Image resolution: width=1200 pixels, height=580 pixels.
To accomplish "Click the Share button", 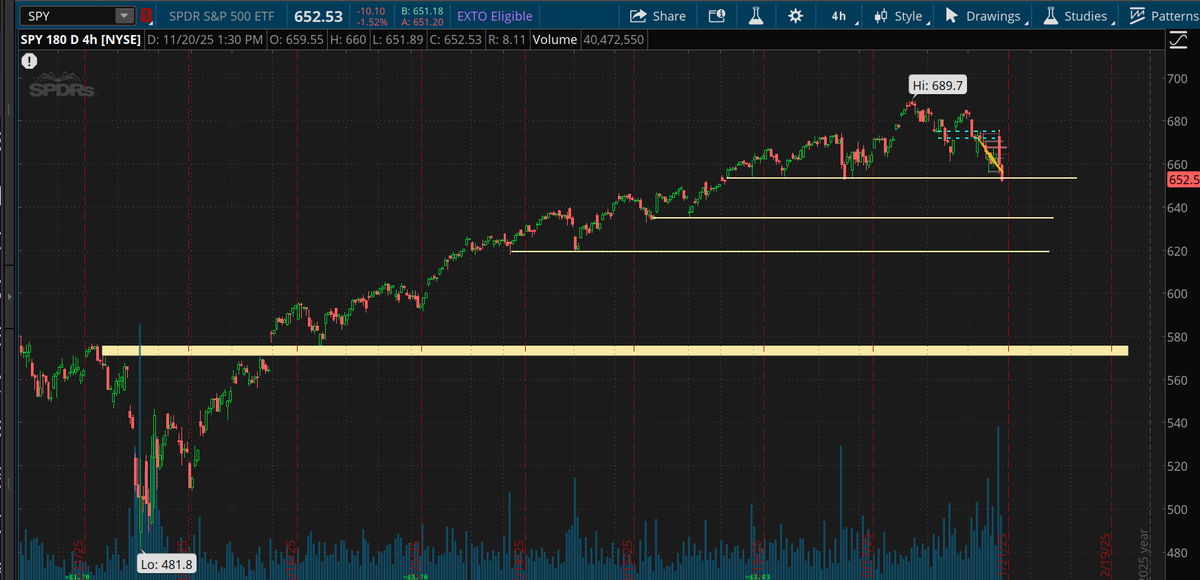I will click(657, 16).
